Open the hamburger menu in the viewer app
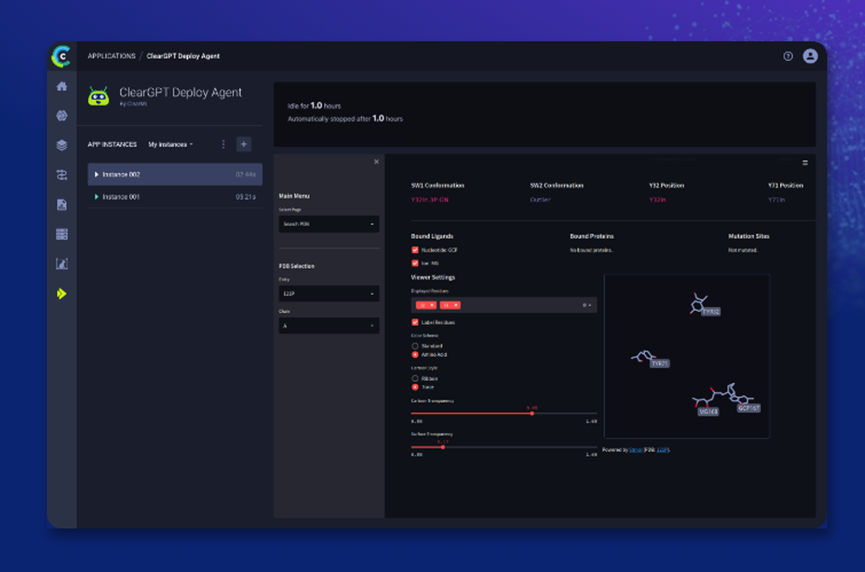 [805, 163]
